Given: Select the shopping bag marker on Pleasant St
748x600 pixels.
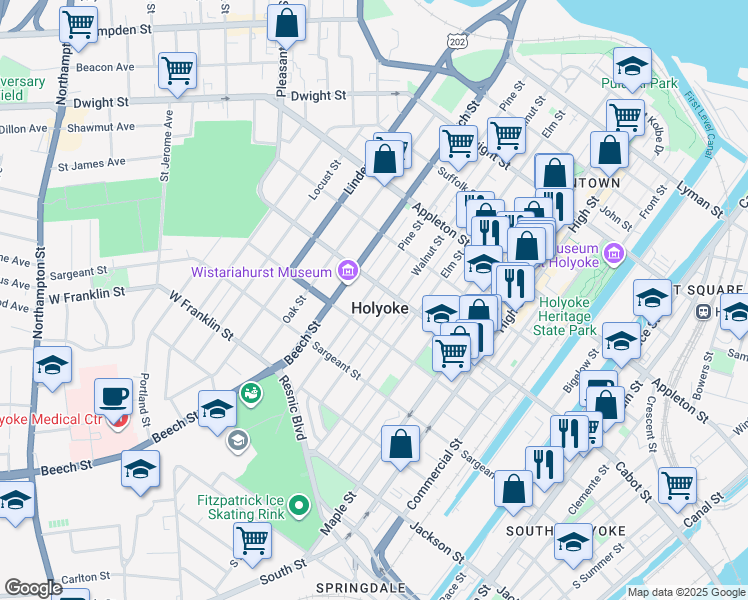Looking at the screenshot, I should coord(286,23).
